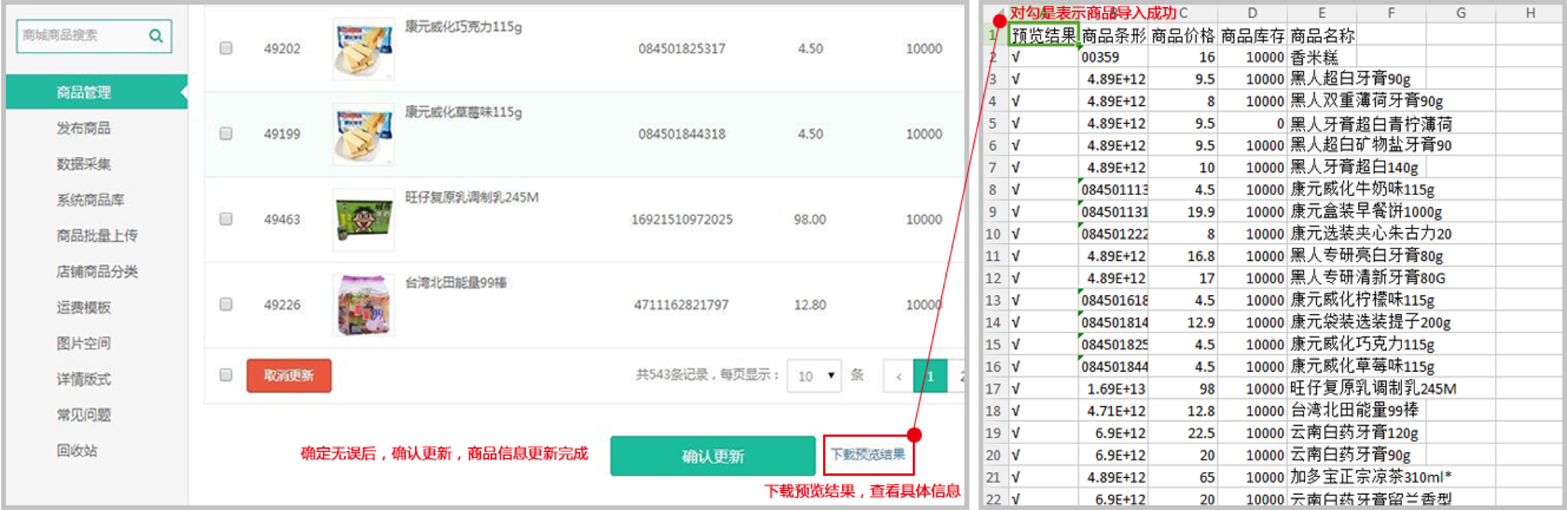Click the green 确认更新 button
Viewport: 1567px width, 510px height.
(713, 456)
